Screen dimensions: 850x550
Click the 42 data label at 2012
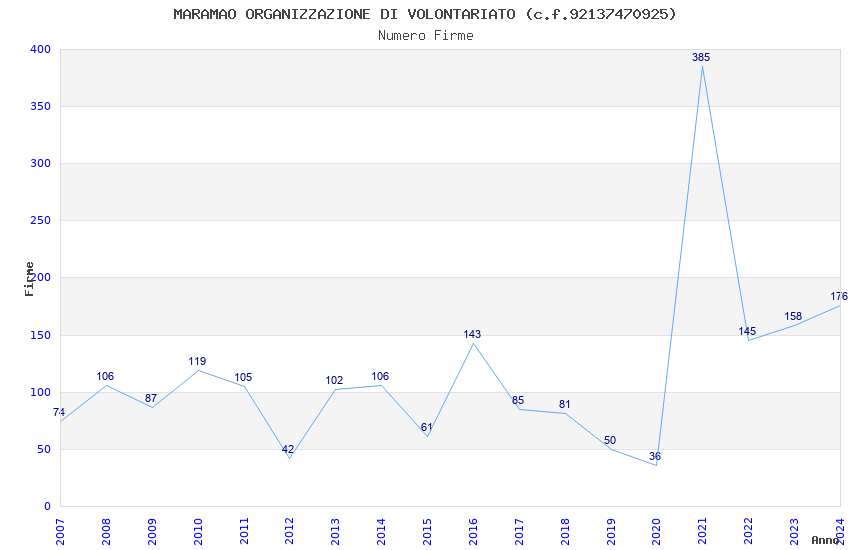288,449
